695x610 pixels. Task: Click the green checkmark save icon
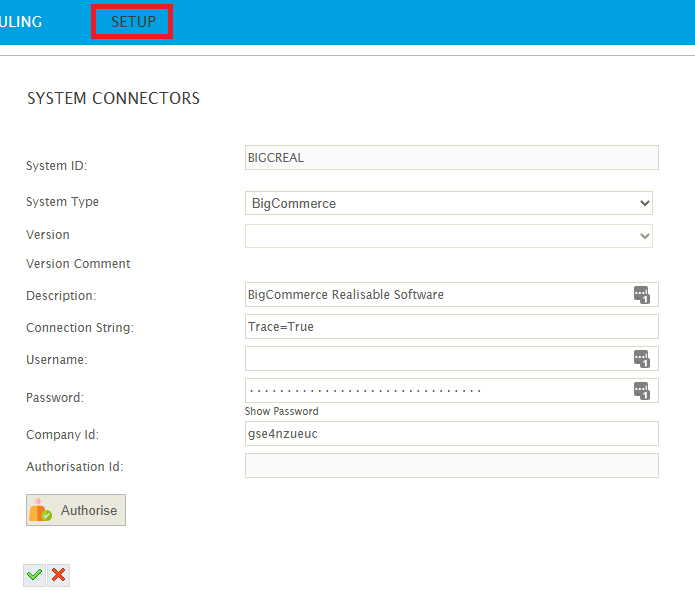pos(34,575)
